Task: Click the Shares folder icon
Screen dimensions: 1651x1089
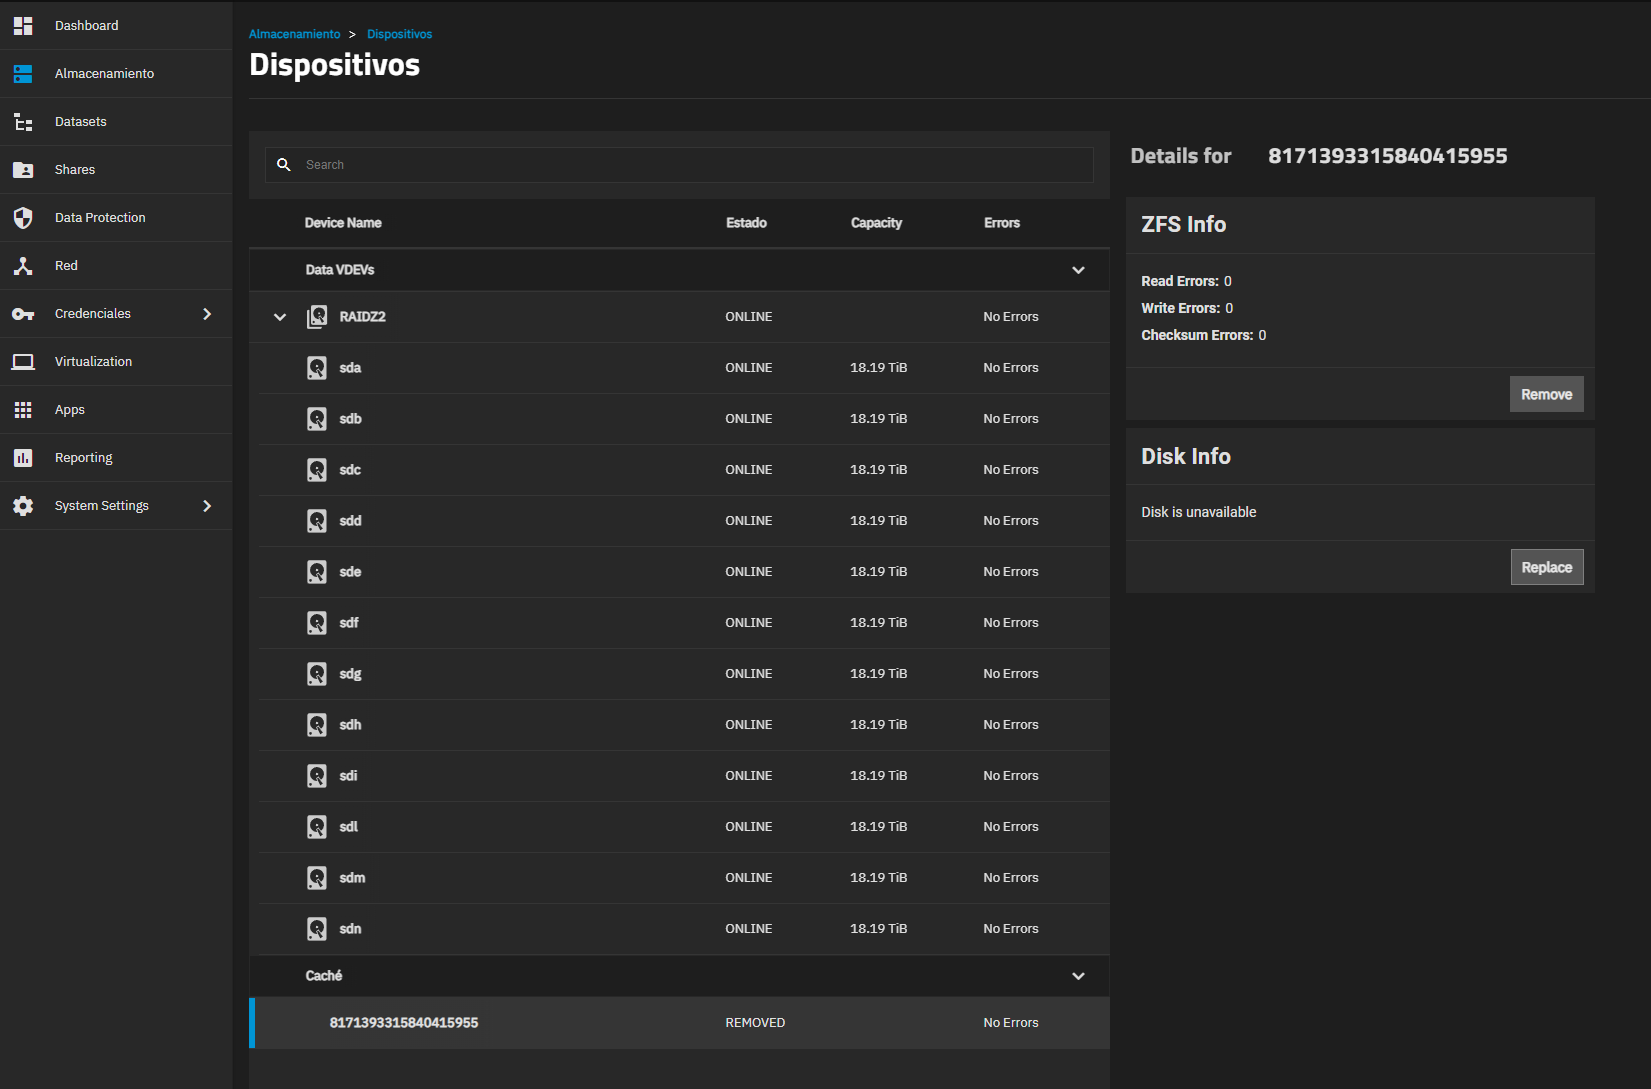Action: click(x=23, y=170)
